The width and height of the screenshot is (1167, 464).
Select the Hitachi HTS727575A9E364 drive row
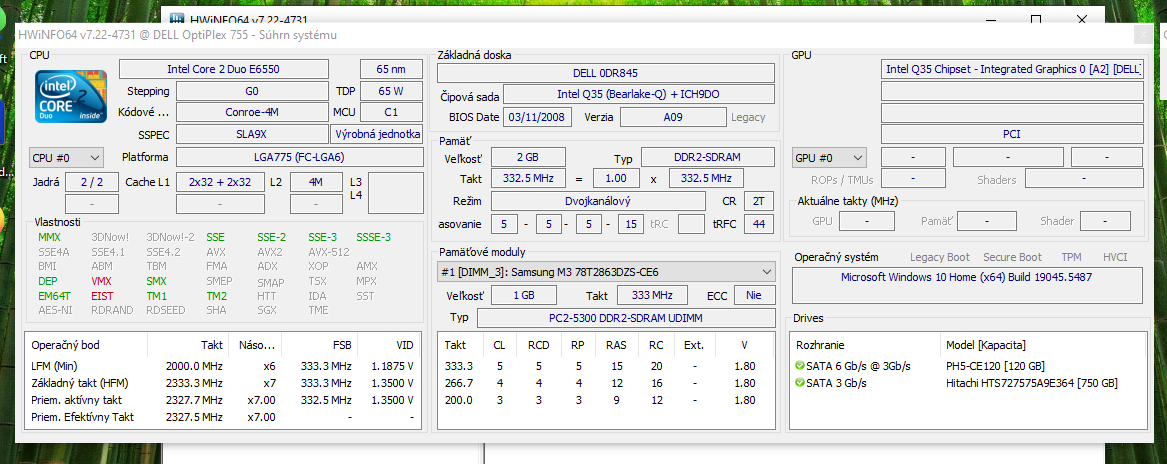click(x=968, y=383)
